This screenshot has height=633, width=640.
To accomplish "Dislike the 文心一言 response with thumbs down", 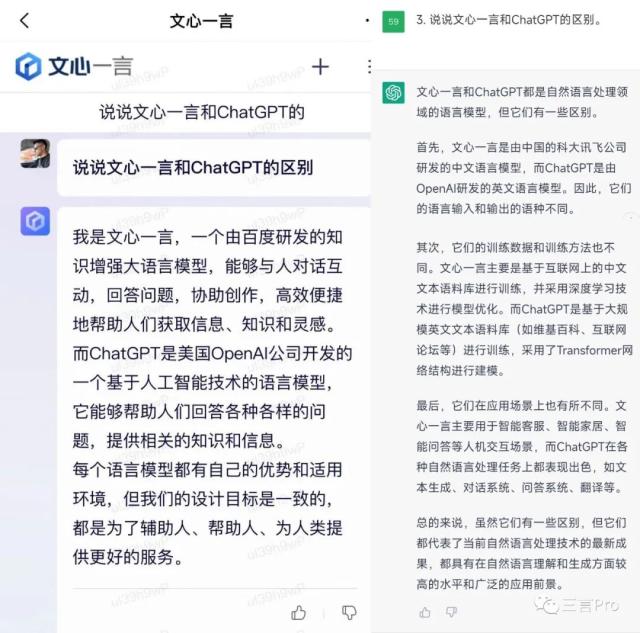I will pos(349,612).
